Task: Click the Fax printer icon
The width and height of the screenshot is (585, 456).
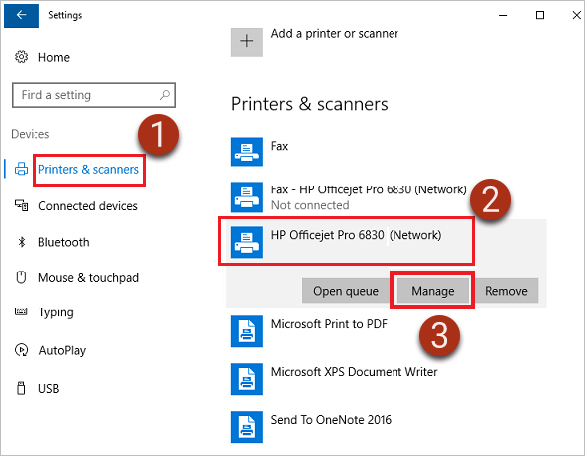Action: point(247,152)
